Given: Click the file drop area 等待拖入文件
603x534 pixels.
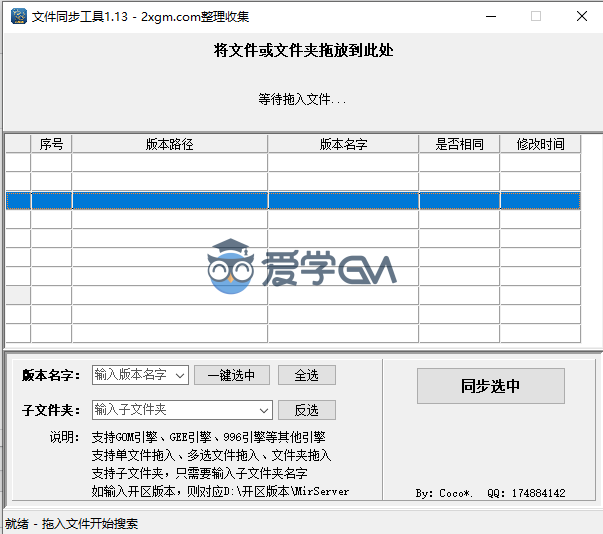Looking at the screenshot, I should point(302,99).
